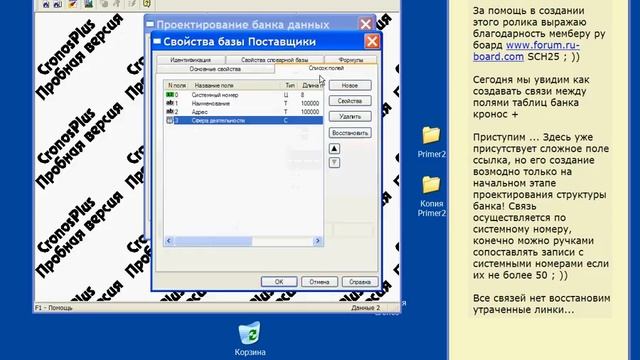Screen dimensions: 640x360
Task: Click F1 - Помощь status bar text
Action: pos(53,308)
